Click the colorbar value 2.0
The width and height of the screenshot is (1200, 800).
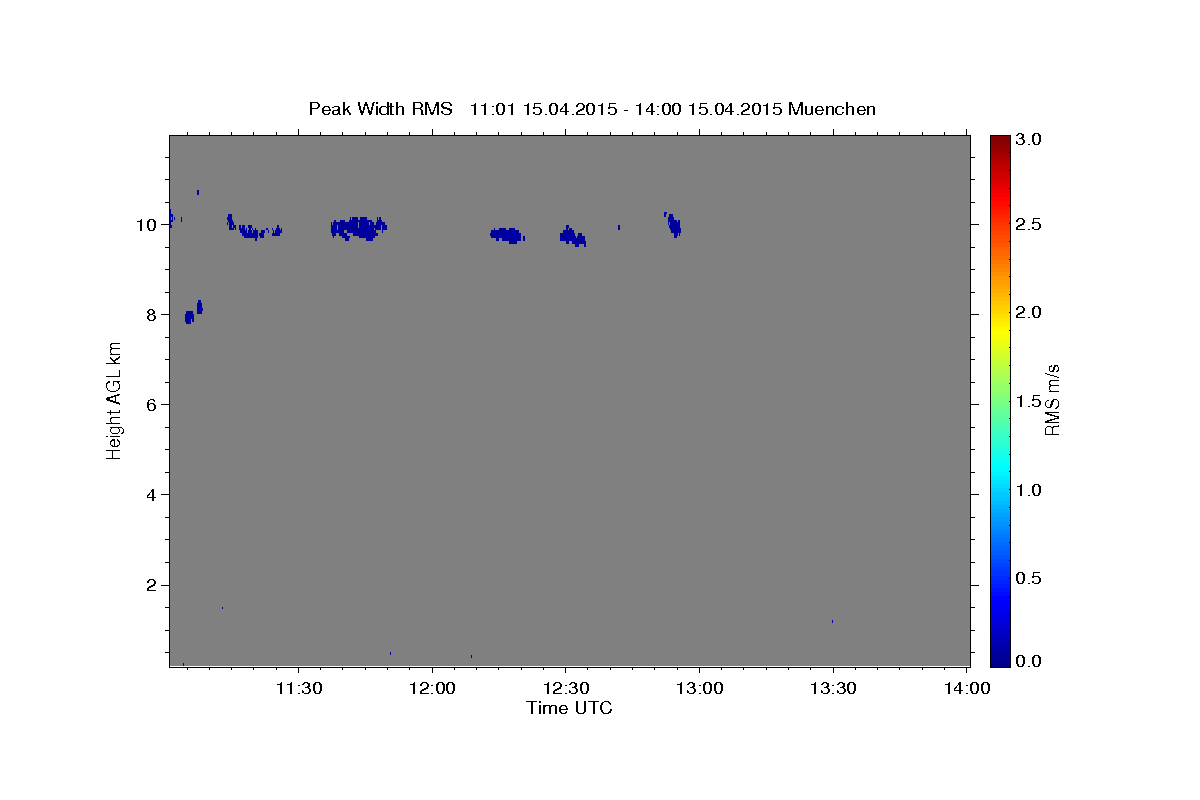click(1030, 313)
